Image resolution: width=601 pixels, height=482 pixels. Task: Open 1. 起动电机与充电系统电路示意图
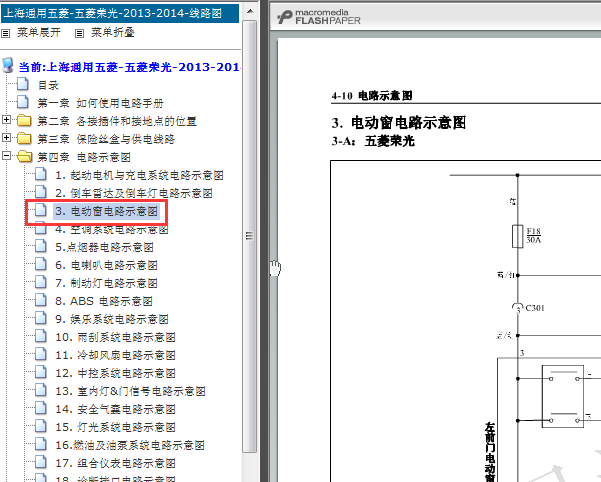tap(140, 175)
